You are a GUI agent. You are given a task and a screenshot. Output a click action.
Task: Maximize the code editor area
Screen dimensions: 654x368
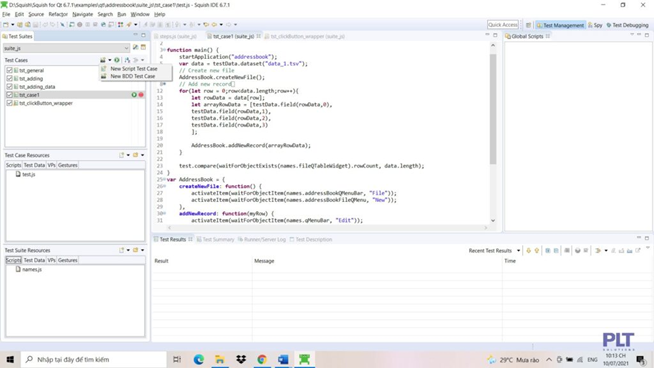coord(495,35)
